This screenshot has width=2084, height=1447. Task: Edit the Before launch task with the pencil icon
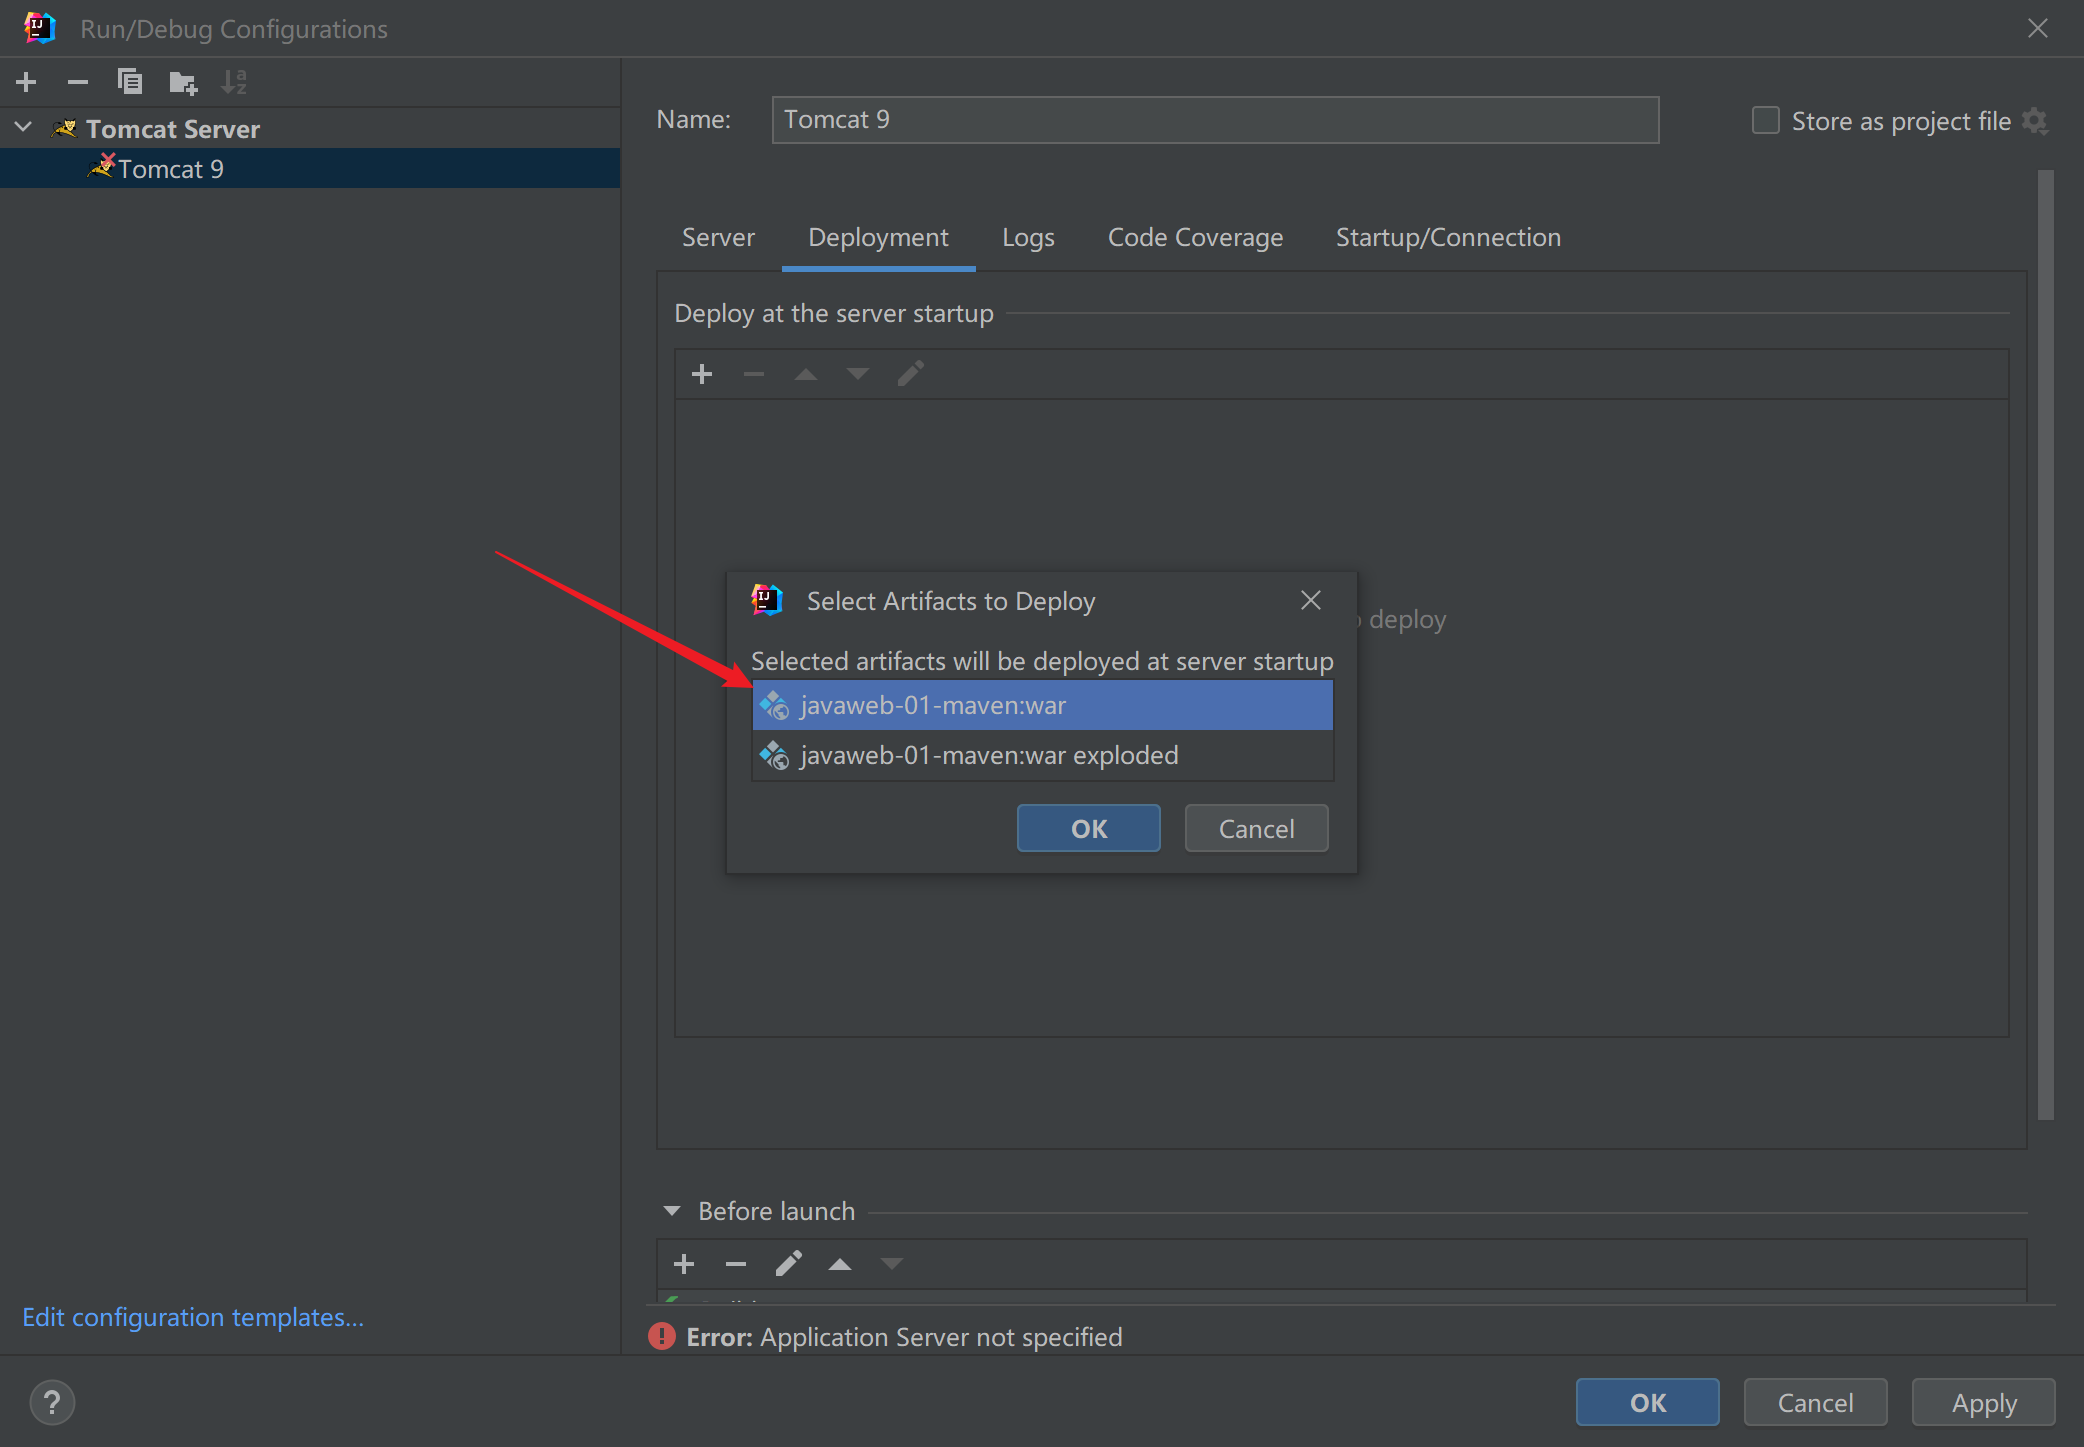pos(788,1264)
